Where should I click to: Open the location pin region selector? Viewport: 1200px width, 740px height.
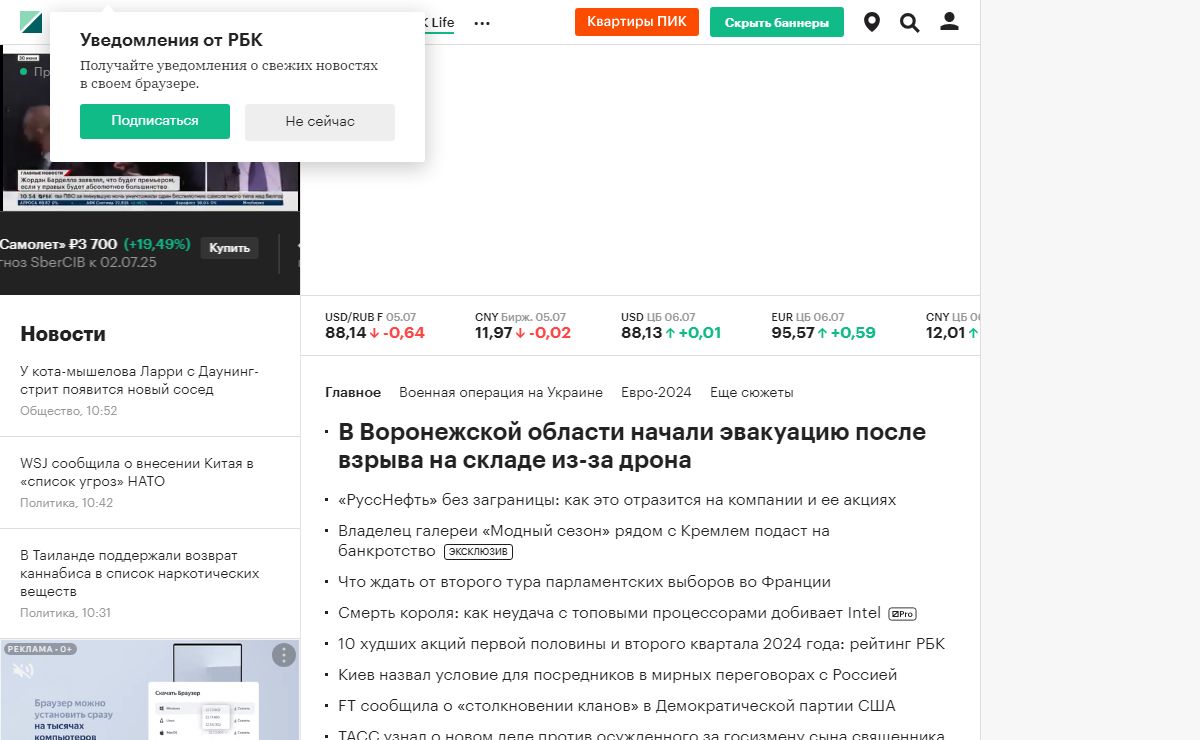872,22
